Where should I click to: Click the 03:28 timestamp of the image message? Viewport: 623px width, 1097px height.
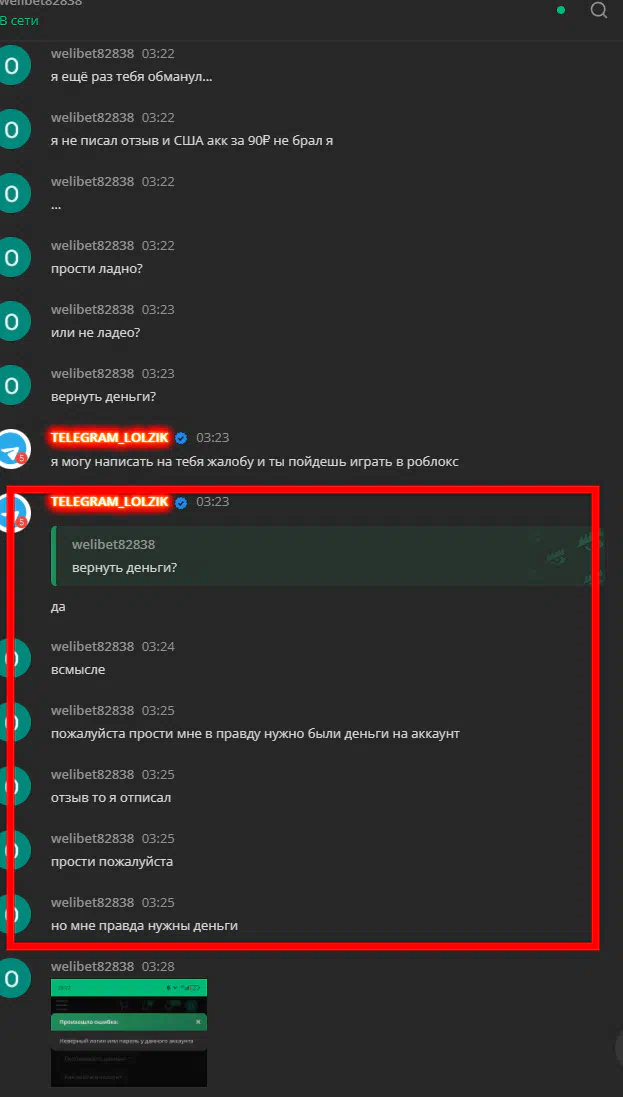click(158, 966)
